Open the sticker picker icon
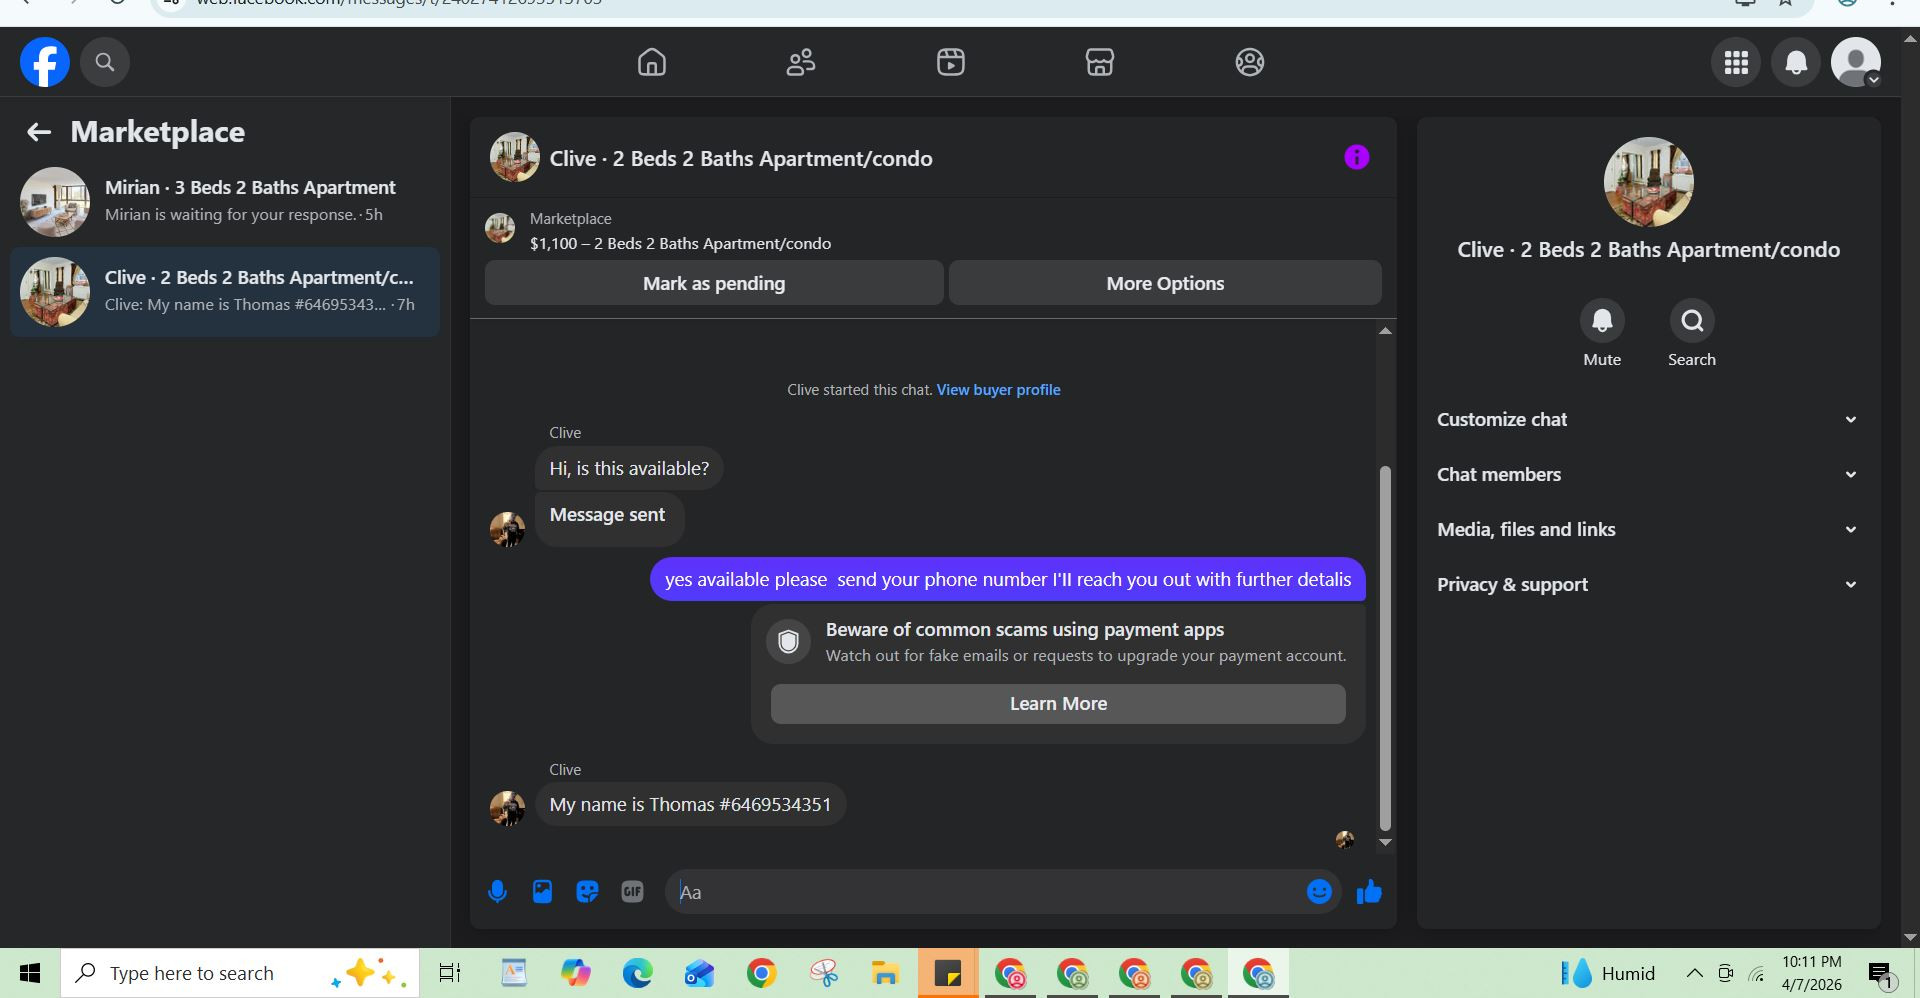 click(x=587, y=892)
